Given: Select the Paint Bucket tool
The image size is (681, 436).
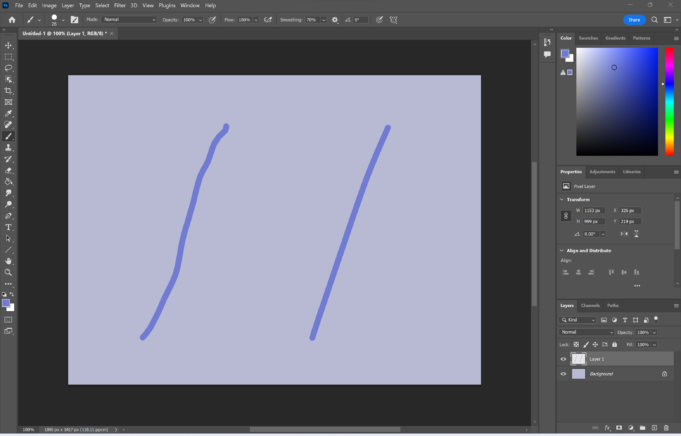Looking at the screenshot, I should coord(8,182).
